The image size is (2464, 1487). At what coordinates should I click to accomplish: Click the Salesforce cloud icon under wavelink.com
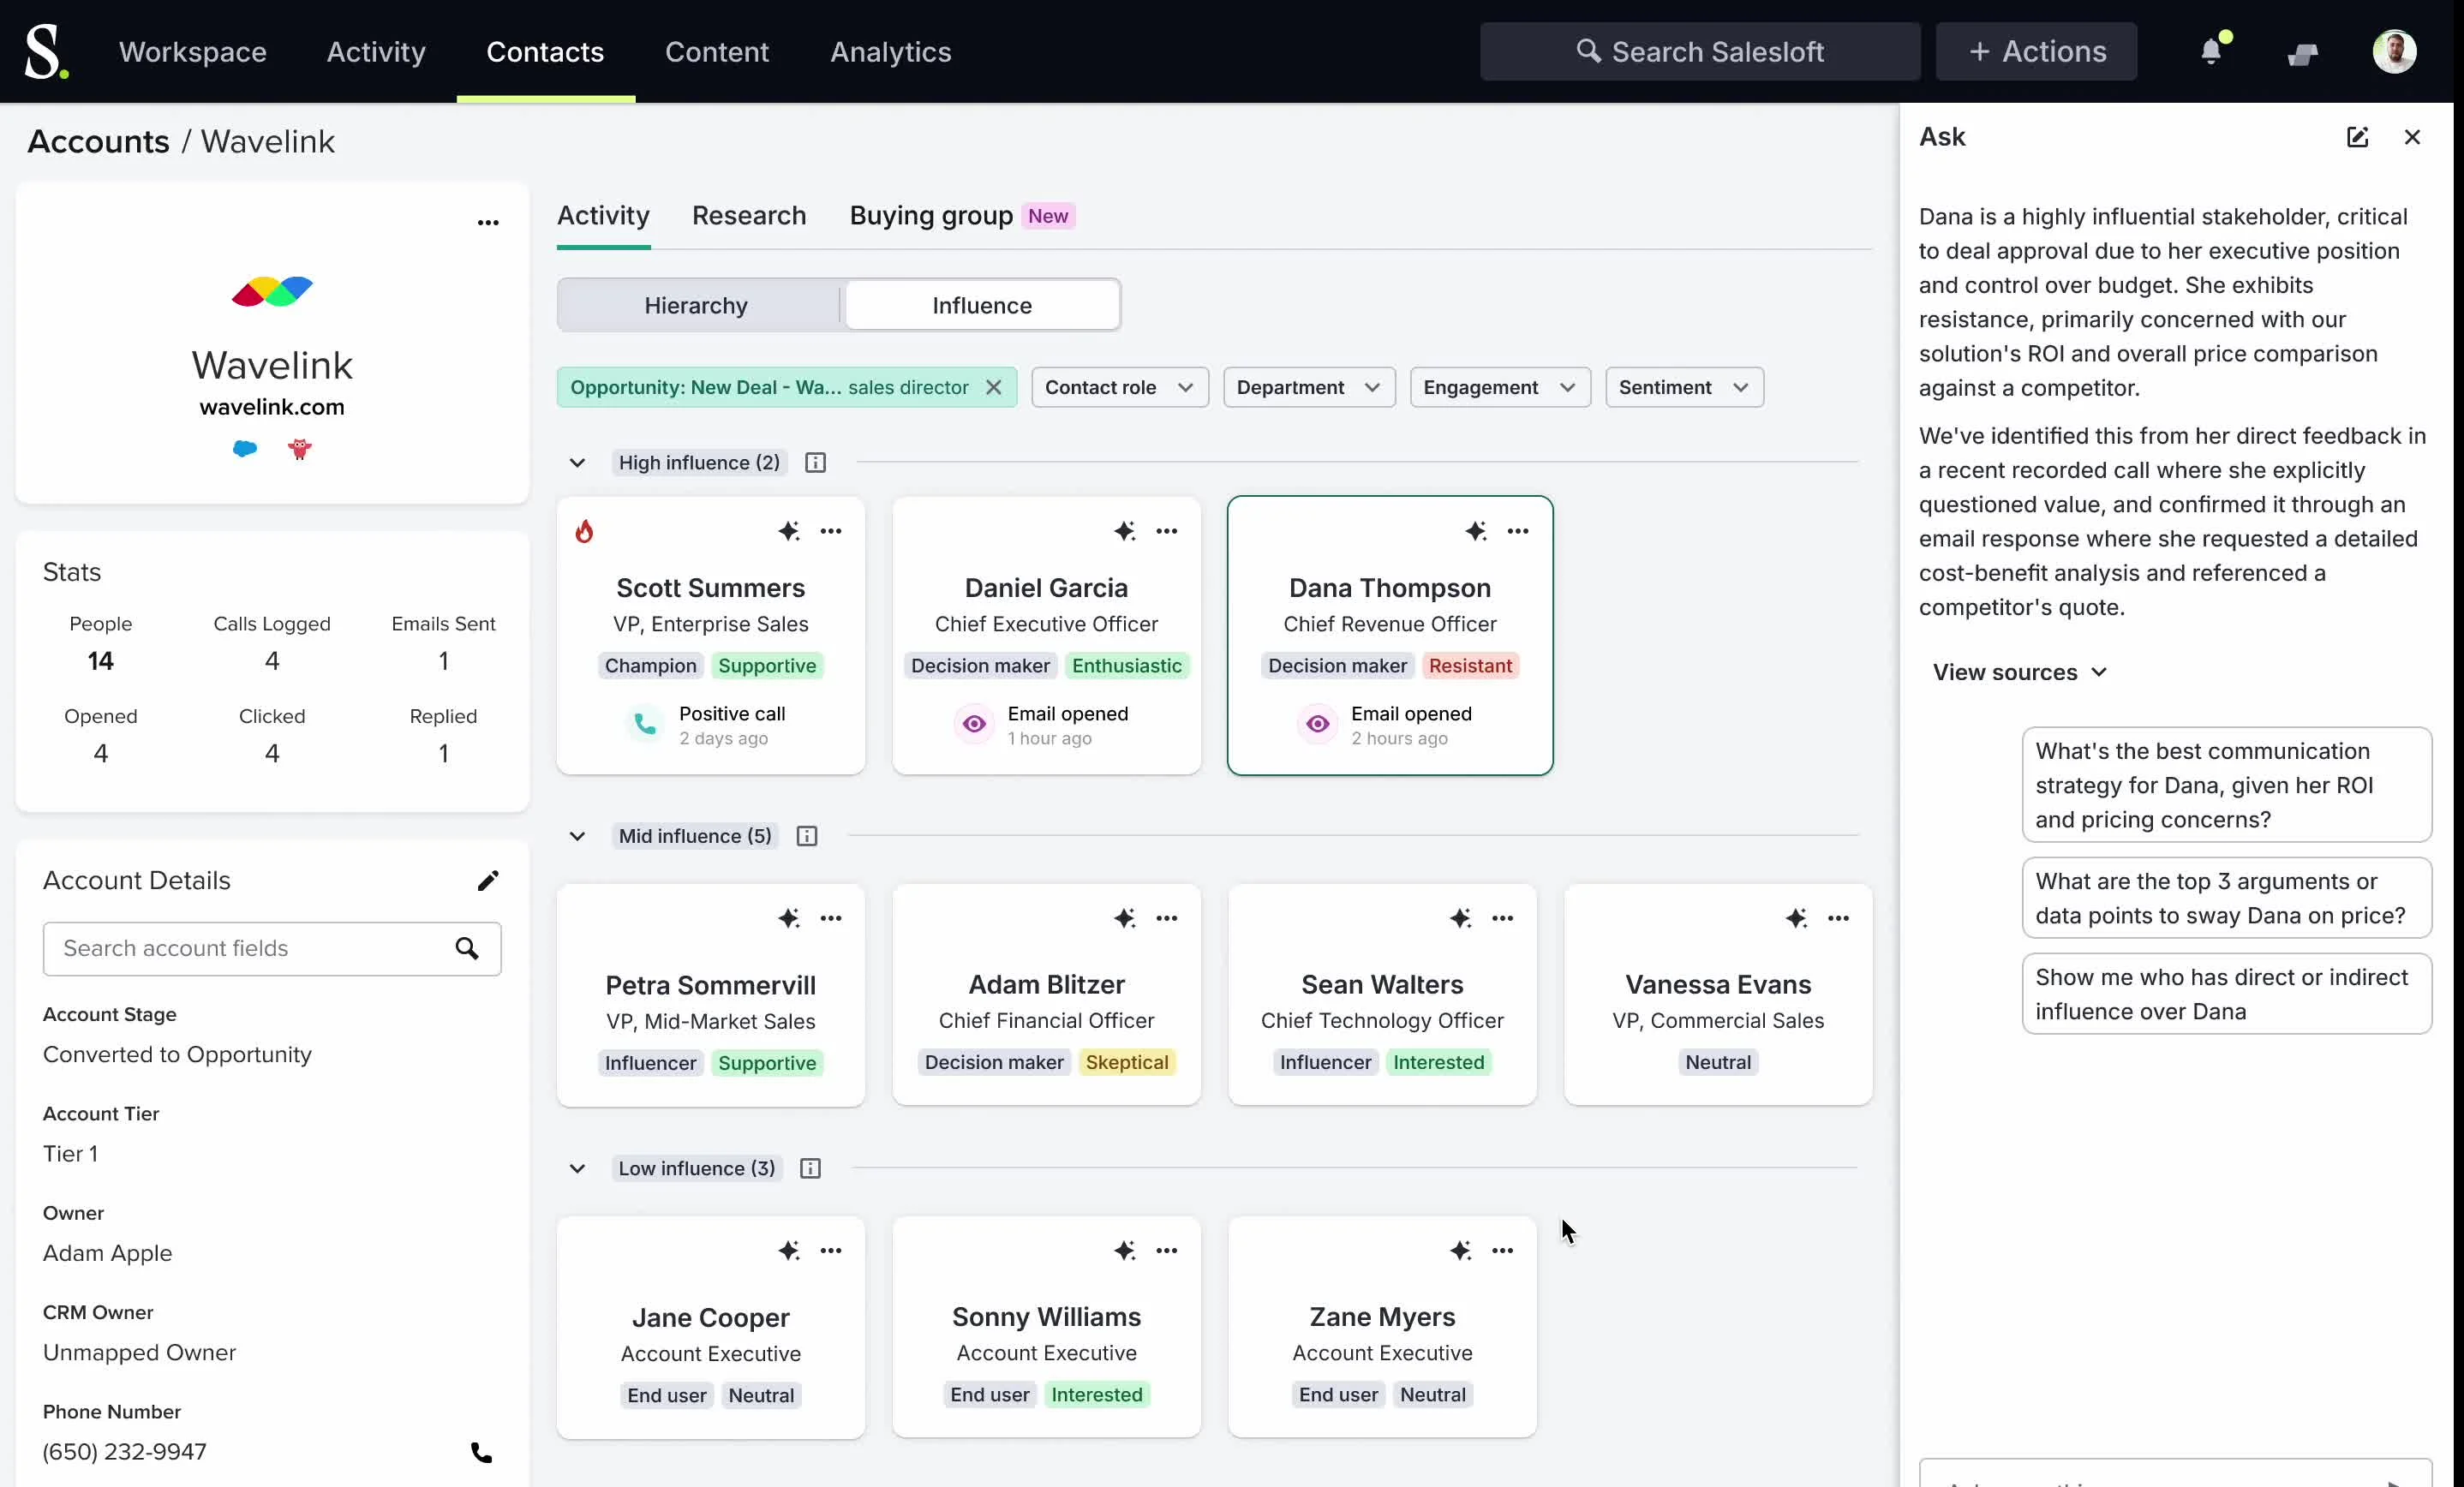click(245, 449)
